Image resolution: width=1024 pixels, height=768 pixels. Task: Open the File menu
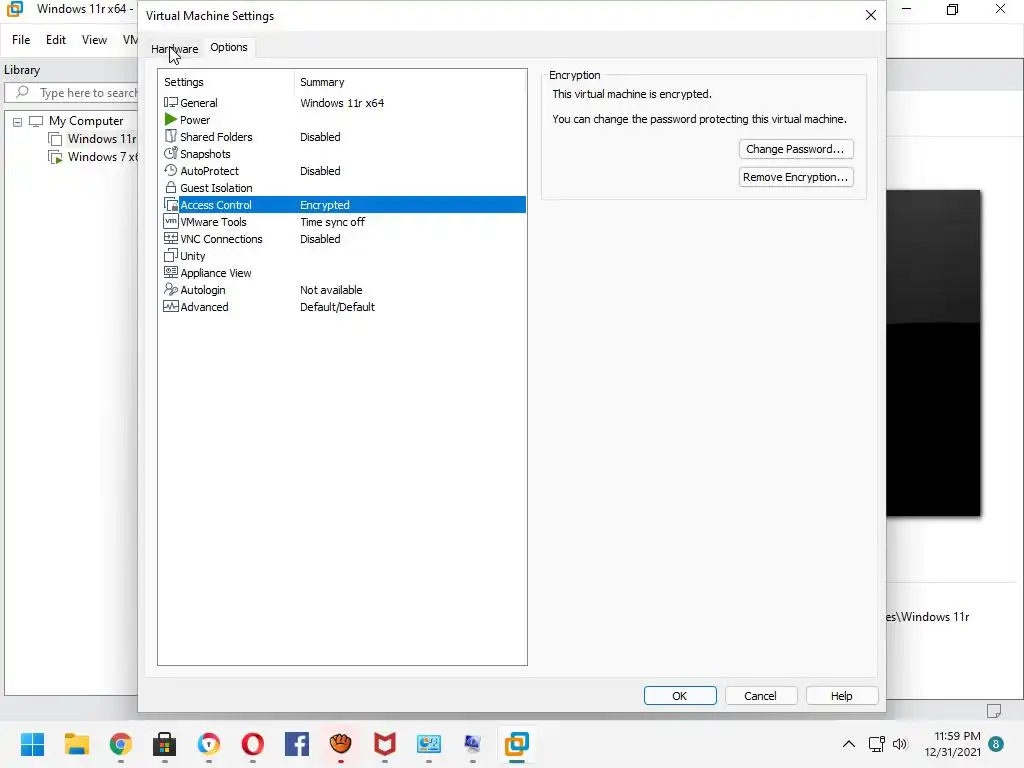pyautogui.click(x=21, y=40)
